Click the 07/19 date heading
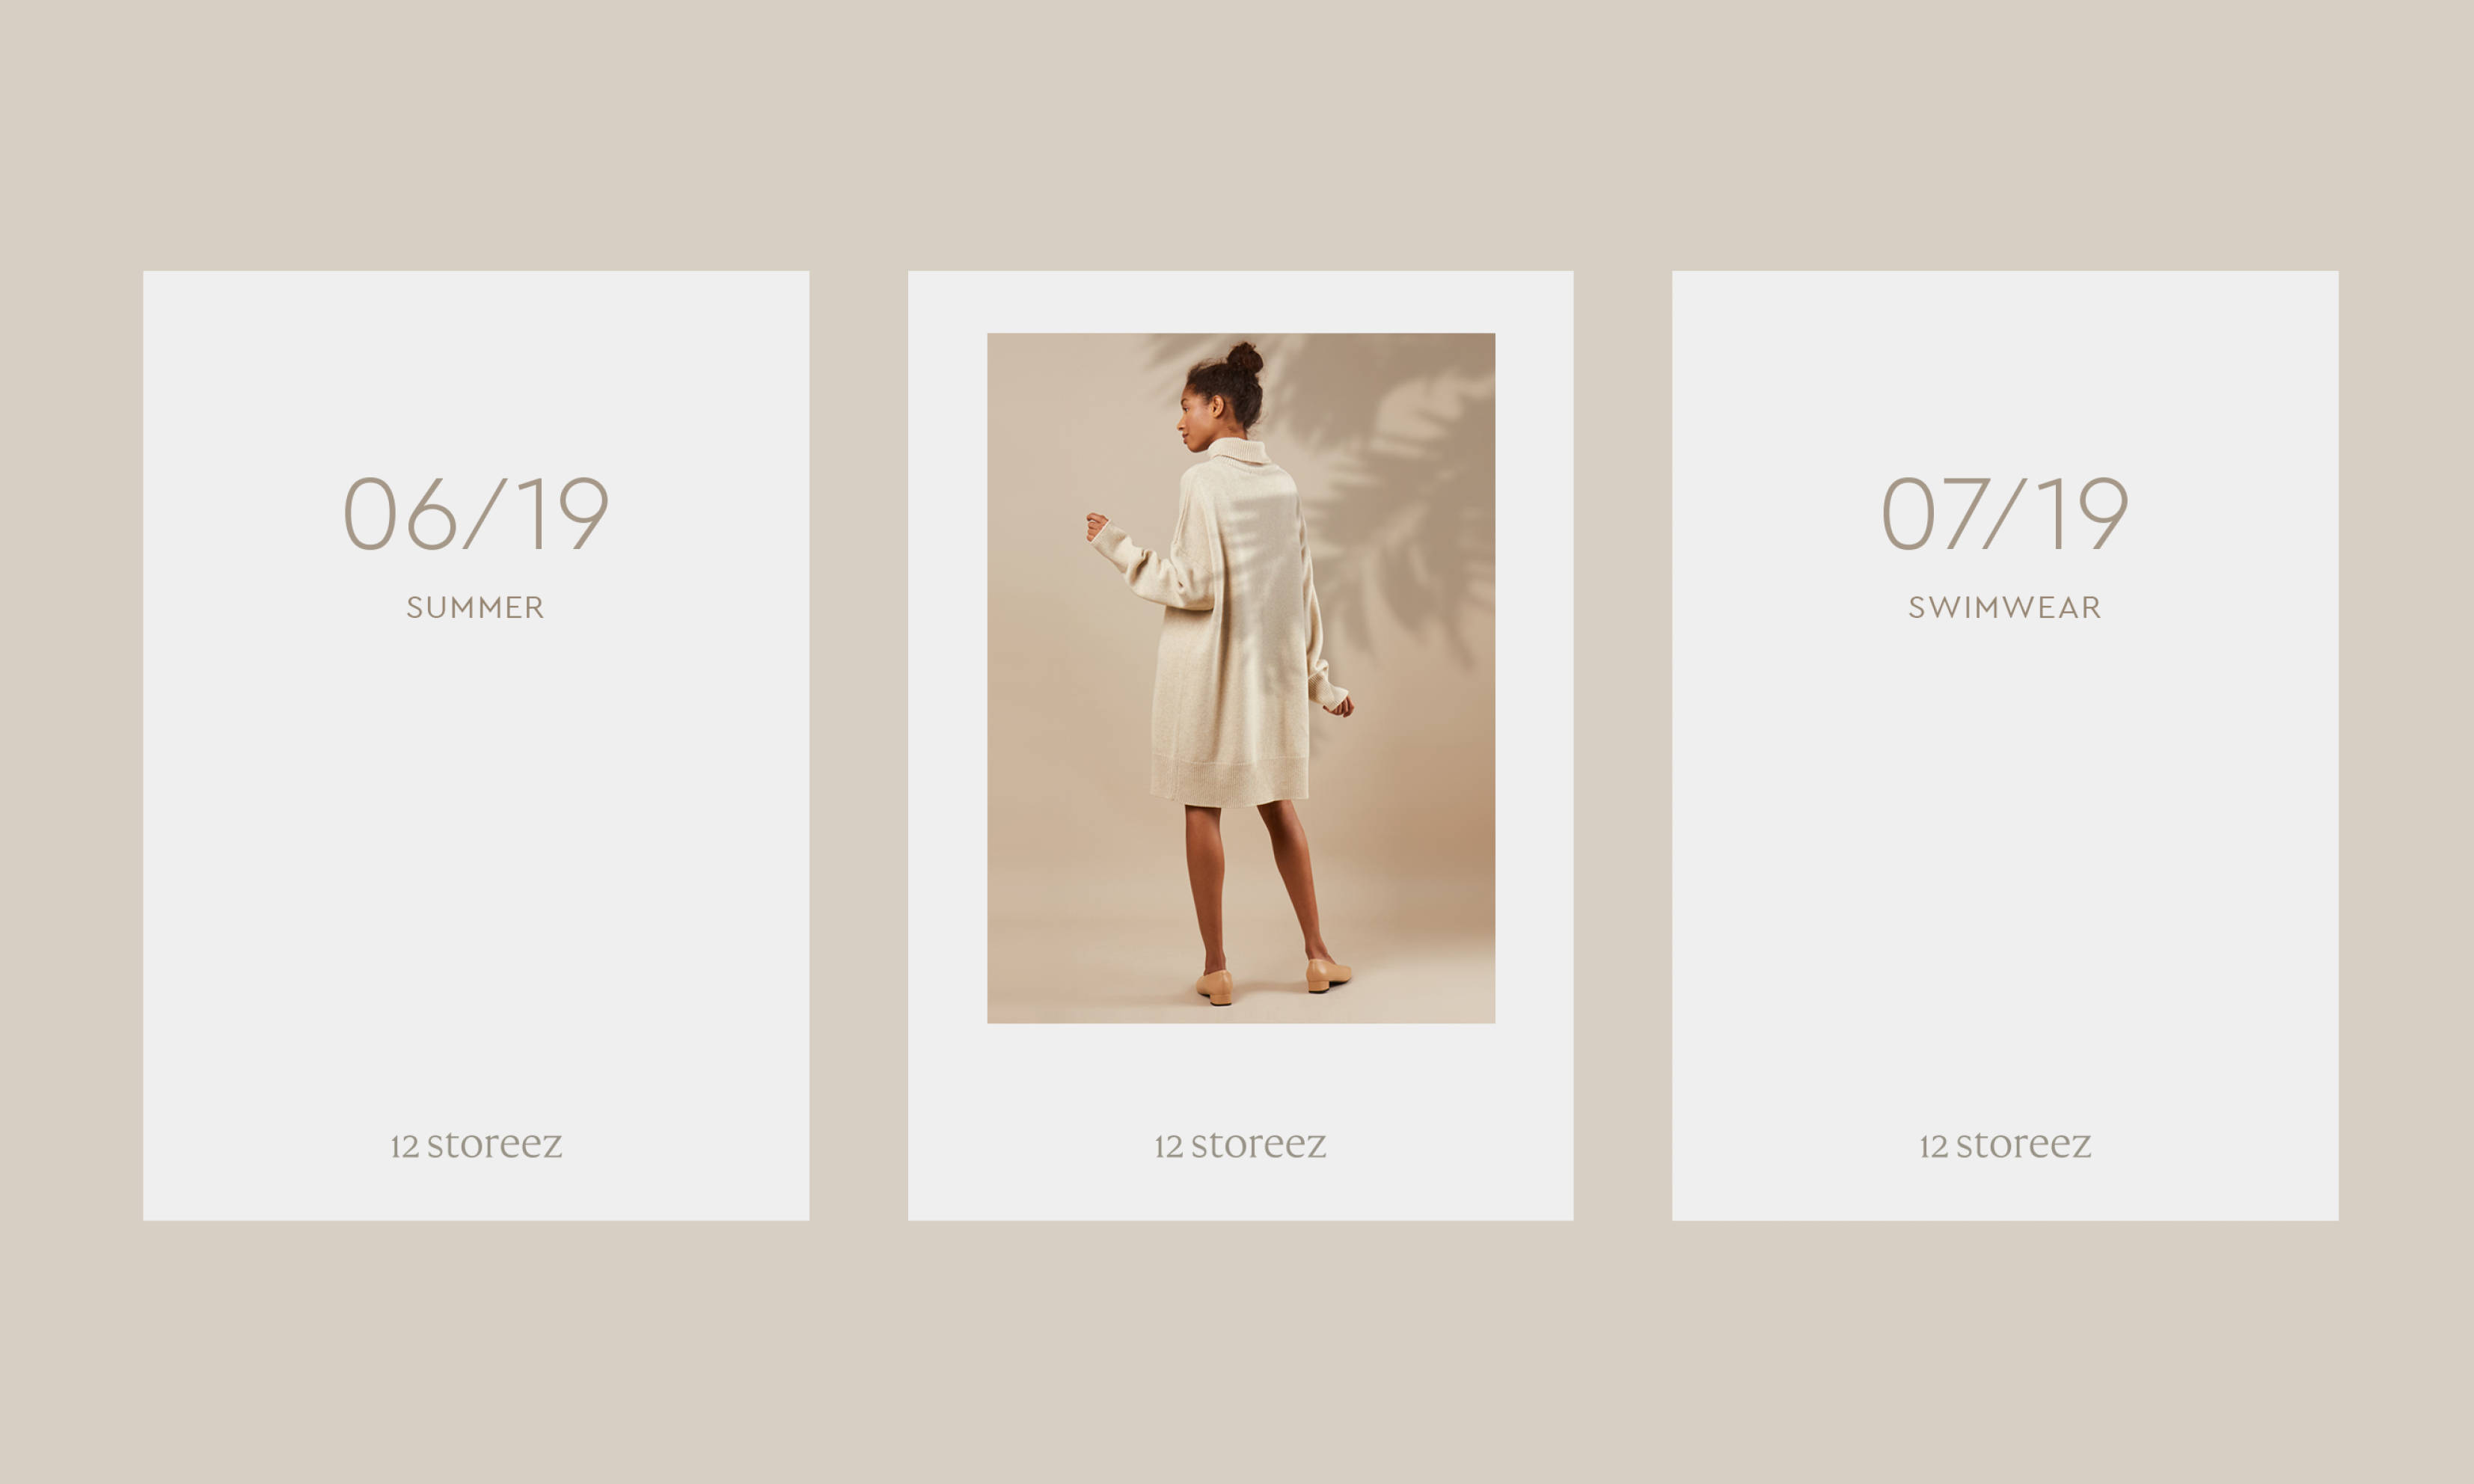Image resolution: width=2474 pixels, height=1484 pixels. click(x=2005, y=513)
